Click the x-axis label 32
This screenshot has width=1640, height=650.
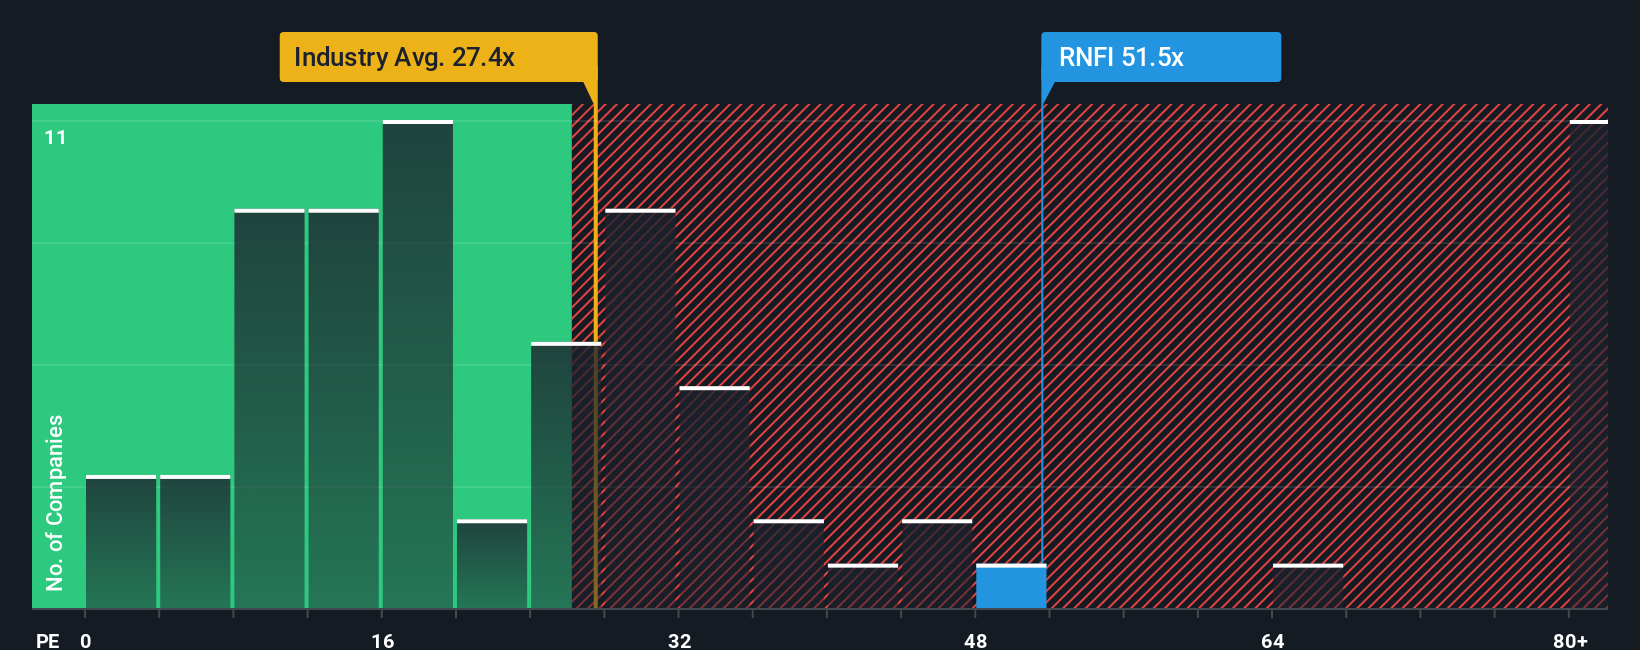(680, 640)
